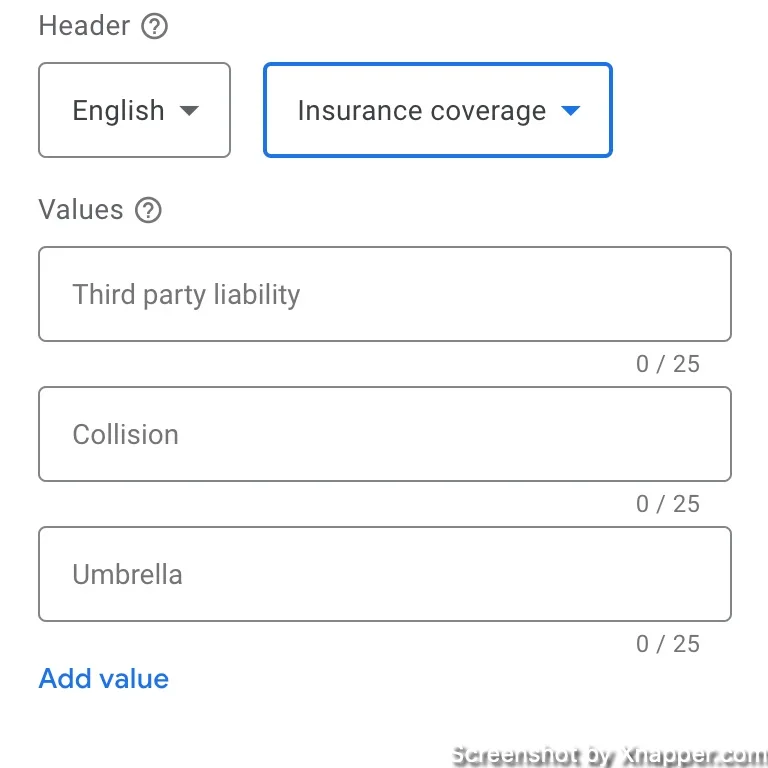Click the character counter under Third party liability
This screenshot has width=768, height=768.
[x=668, y=364]
